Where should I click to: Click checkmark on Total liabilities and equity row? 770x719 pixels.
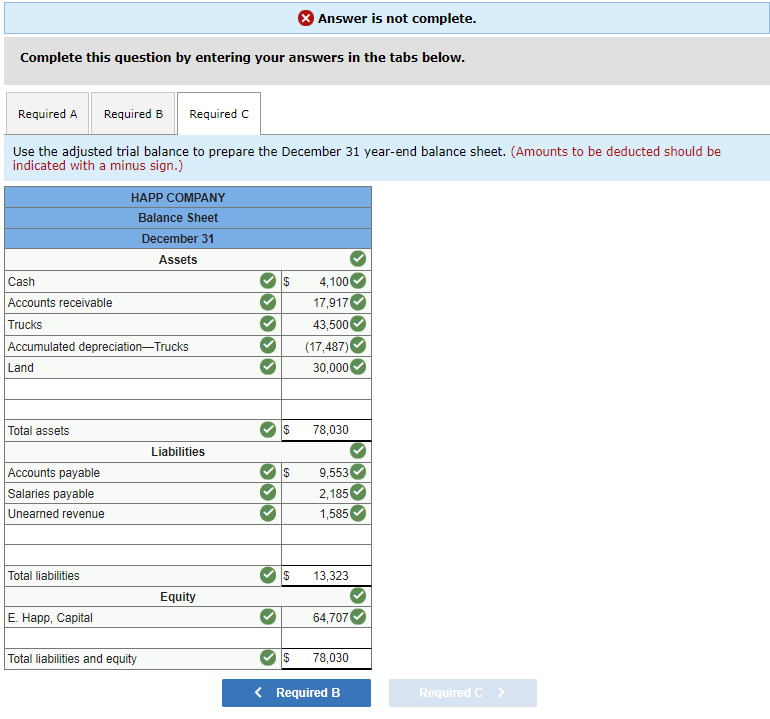pyautogui.click(x=268, y=657)
